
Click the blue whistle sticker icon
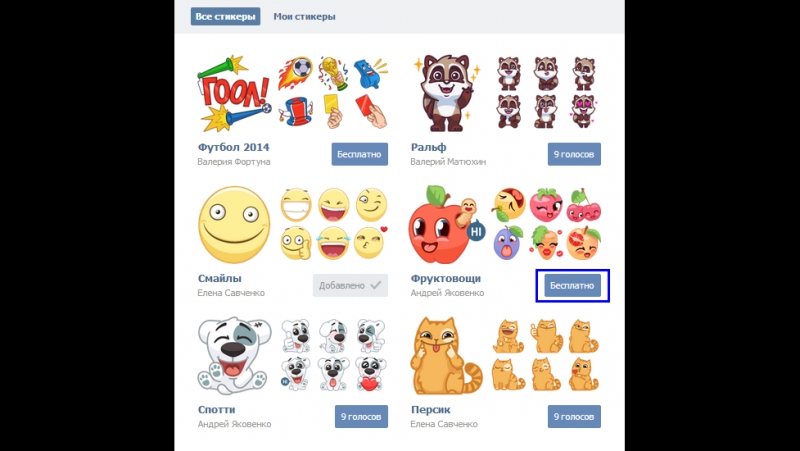point(370,72)
